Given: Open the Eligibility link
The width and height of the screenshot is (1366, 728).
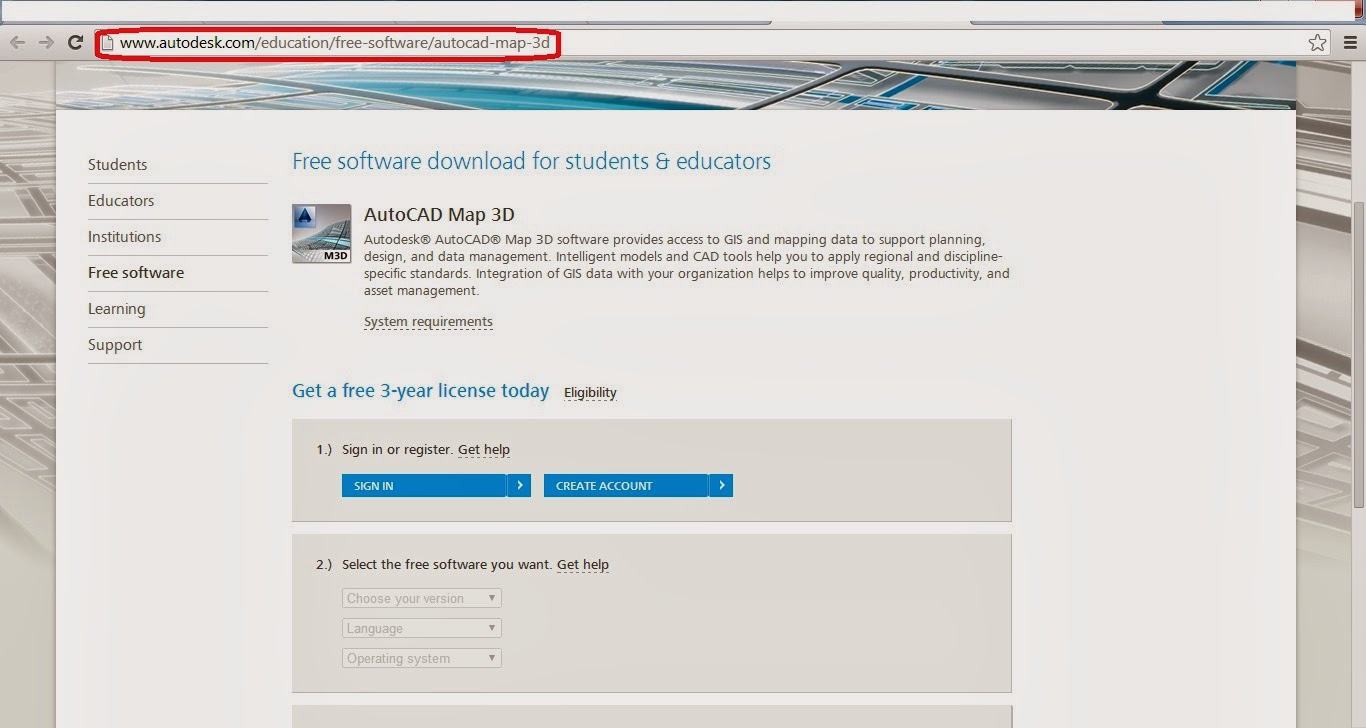Looking at the screenshot, I should [x=590, y=392].
